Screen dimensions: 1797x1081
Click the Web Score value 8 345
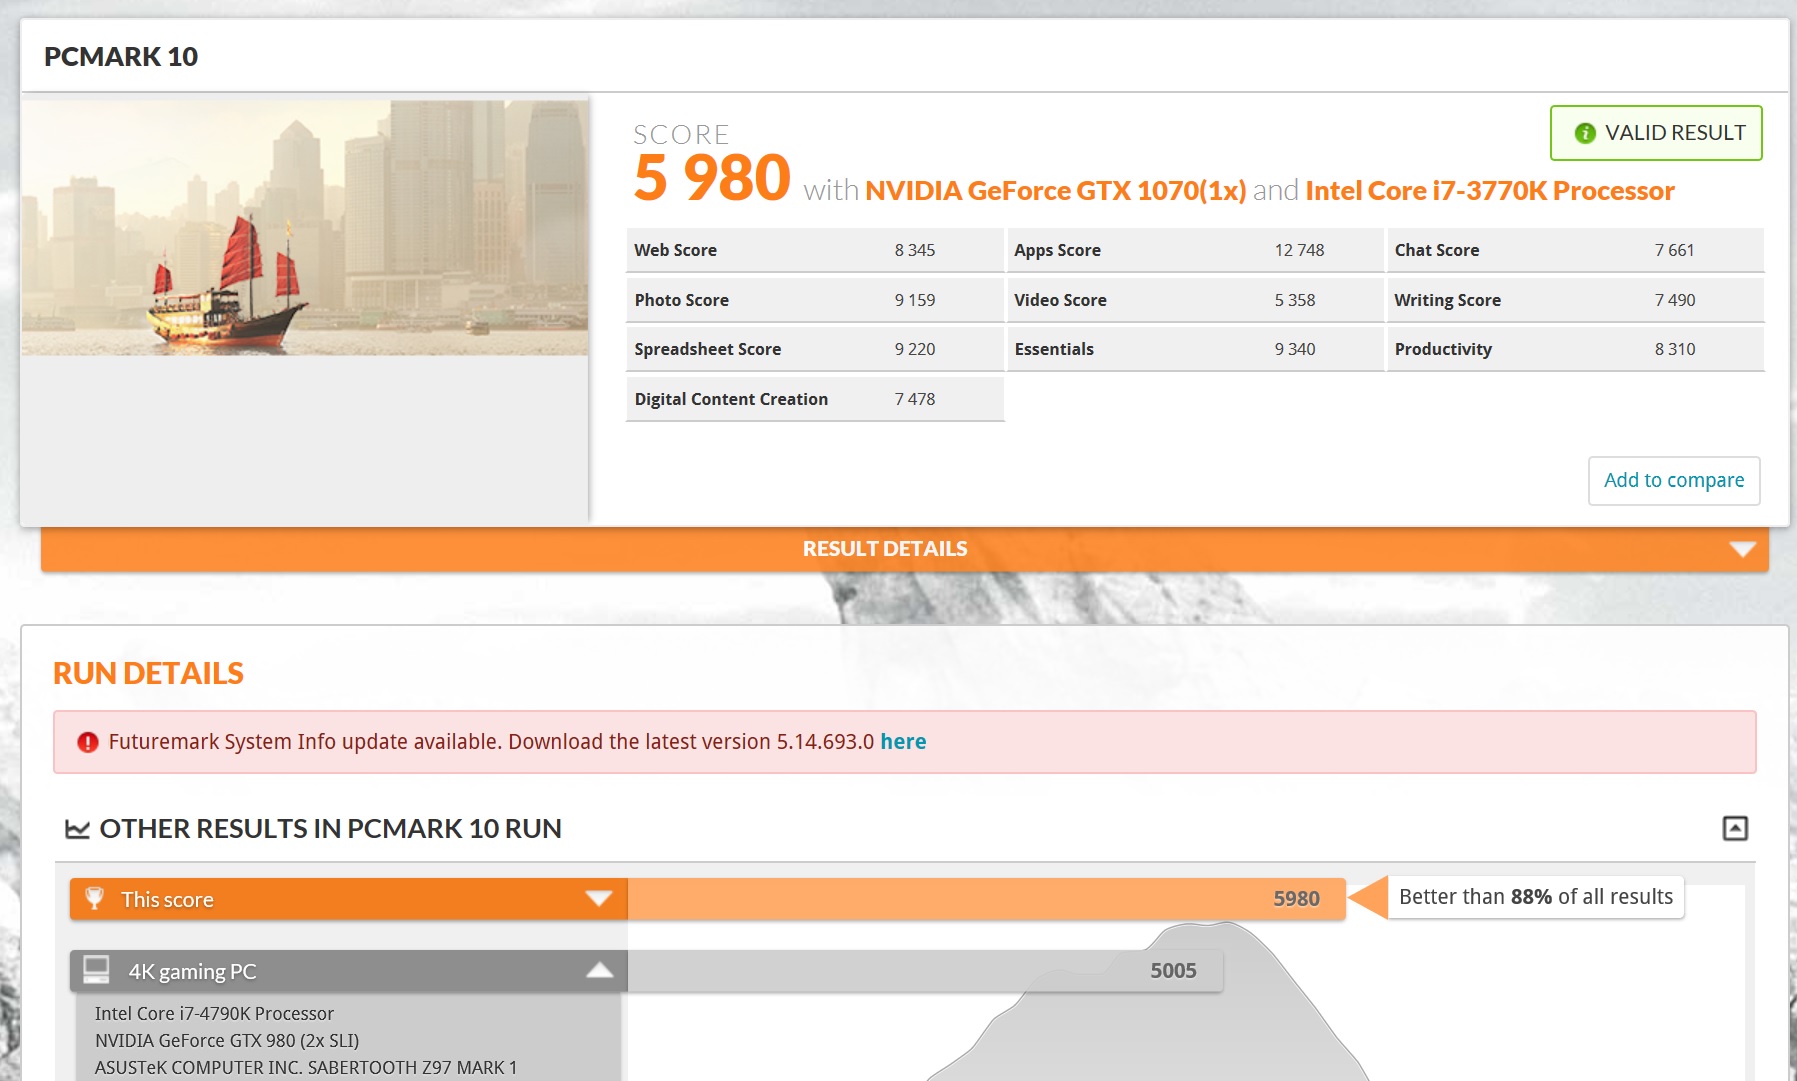[915, 250]
